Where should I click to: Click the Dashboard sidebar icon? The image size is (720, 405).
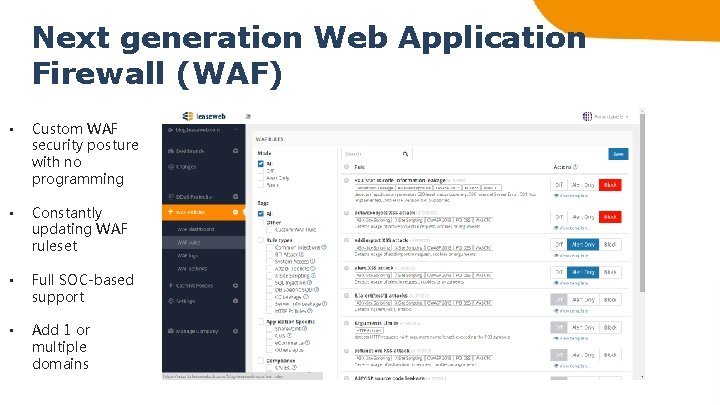coord(171,151)
